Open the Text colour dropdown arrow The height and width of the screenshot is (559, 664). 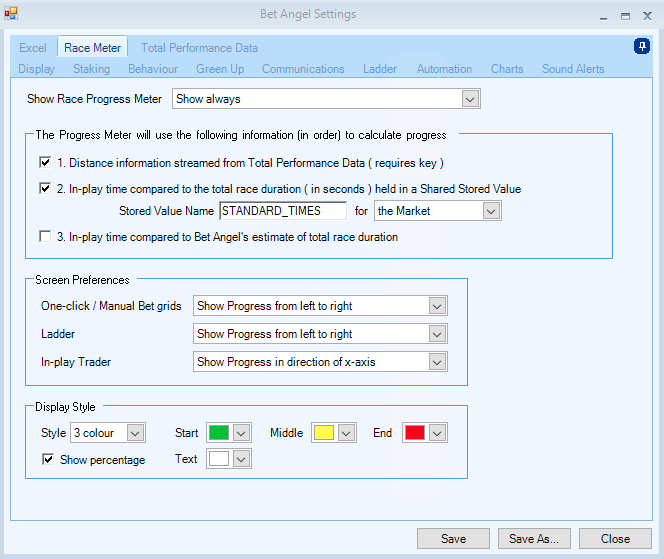coord(241,459)
